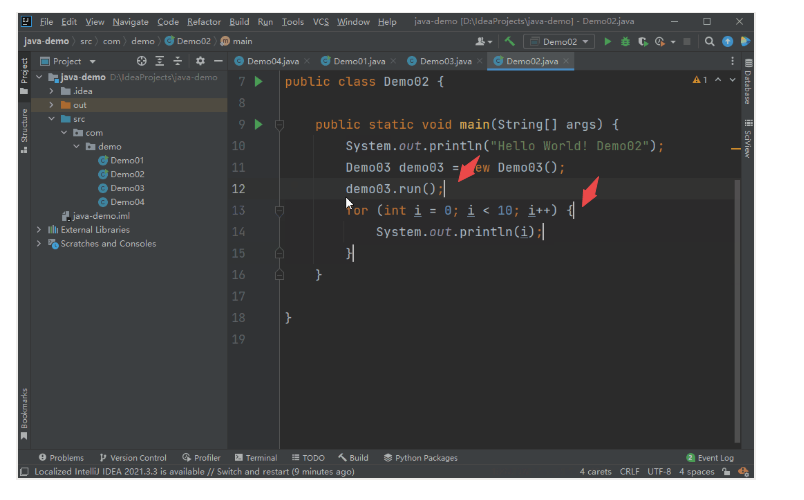Toggle the Project side tool window
This screenshot has width=804, height=500.
pos(24,76)
